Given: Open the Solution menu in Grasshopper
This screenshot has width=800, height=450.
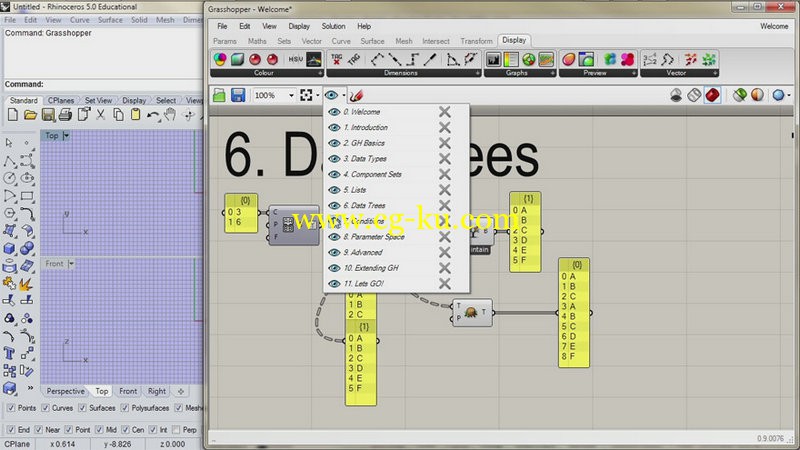Looking at the screenshot, I should pos(333,26).
